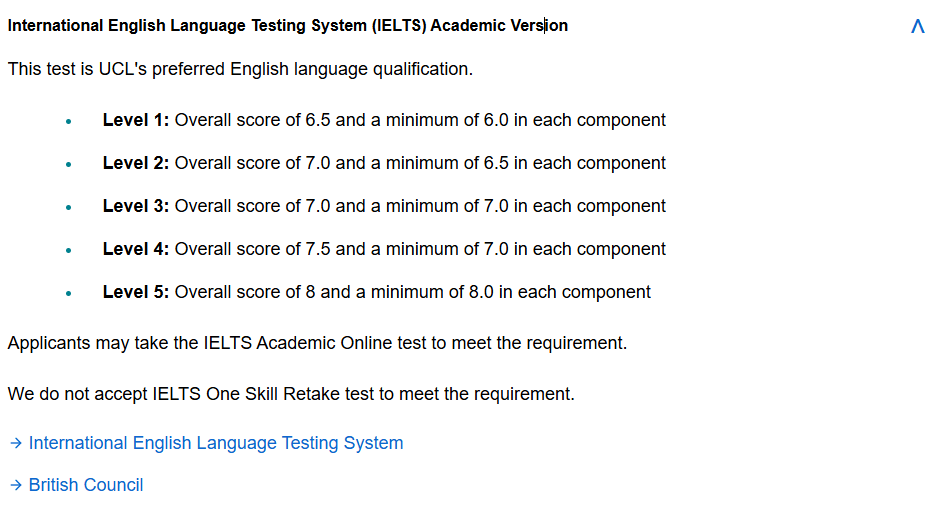
Task: Click the IELTS One Skill Retake sentence
Action: 291,394
